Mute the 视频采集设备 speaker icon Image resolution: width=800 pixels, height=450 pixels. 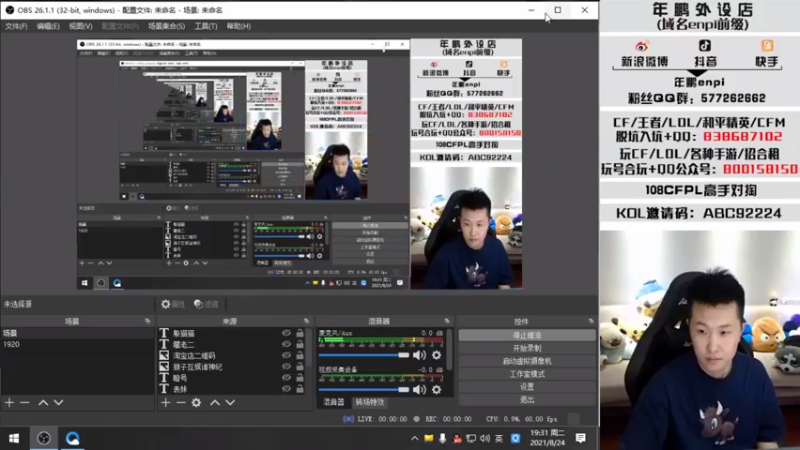(419, 390)
